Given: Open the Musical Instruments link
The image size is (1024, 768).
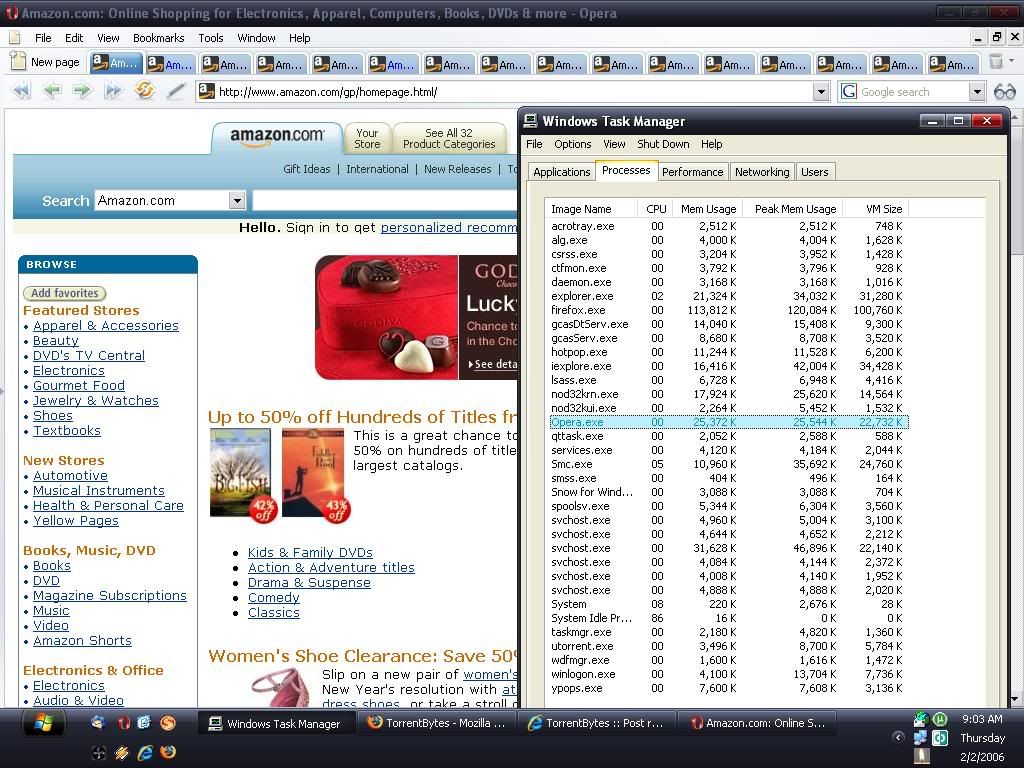Looking at the screenshot, I should pyautogui.click(x=99, y=490).
